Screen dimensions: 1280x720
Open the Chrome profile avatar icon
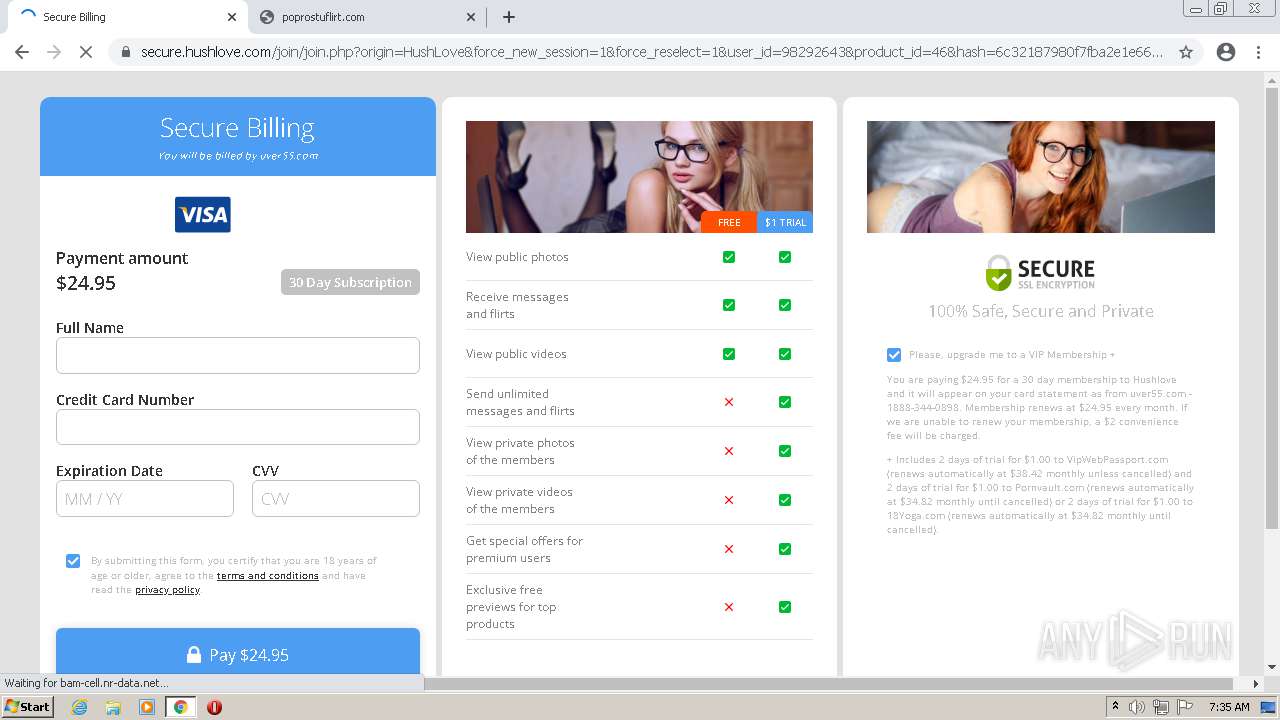(x=1226, y=52)
